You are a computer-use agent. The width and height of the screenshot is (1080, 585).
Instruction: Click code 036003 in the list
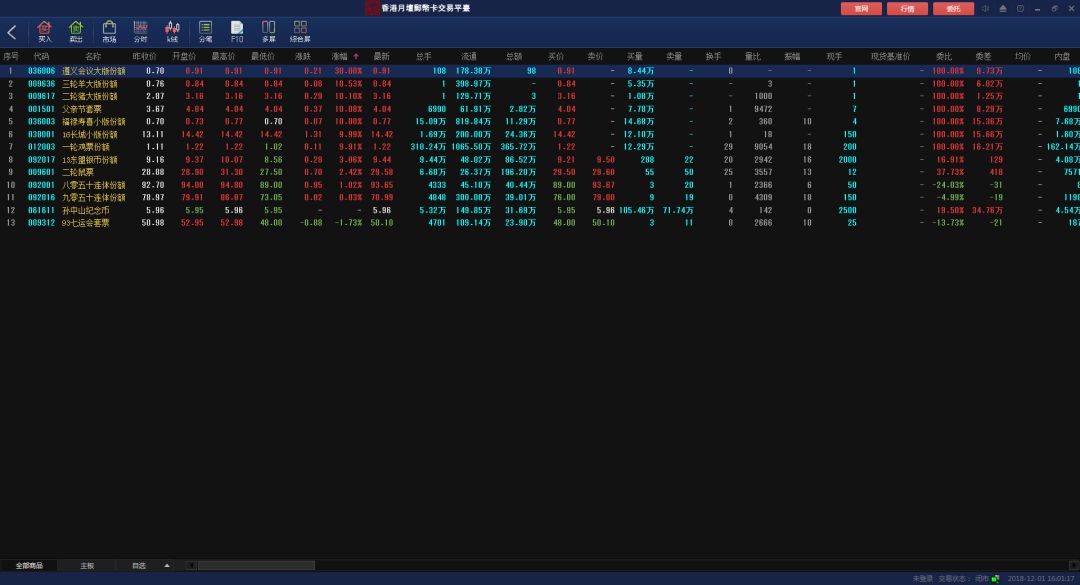tap(41, 122)
